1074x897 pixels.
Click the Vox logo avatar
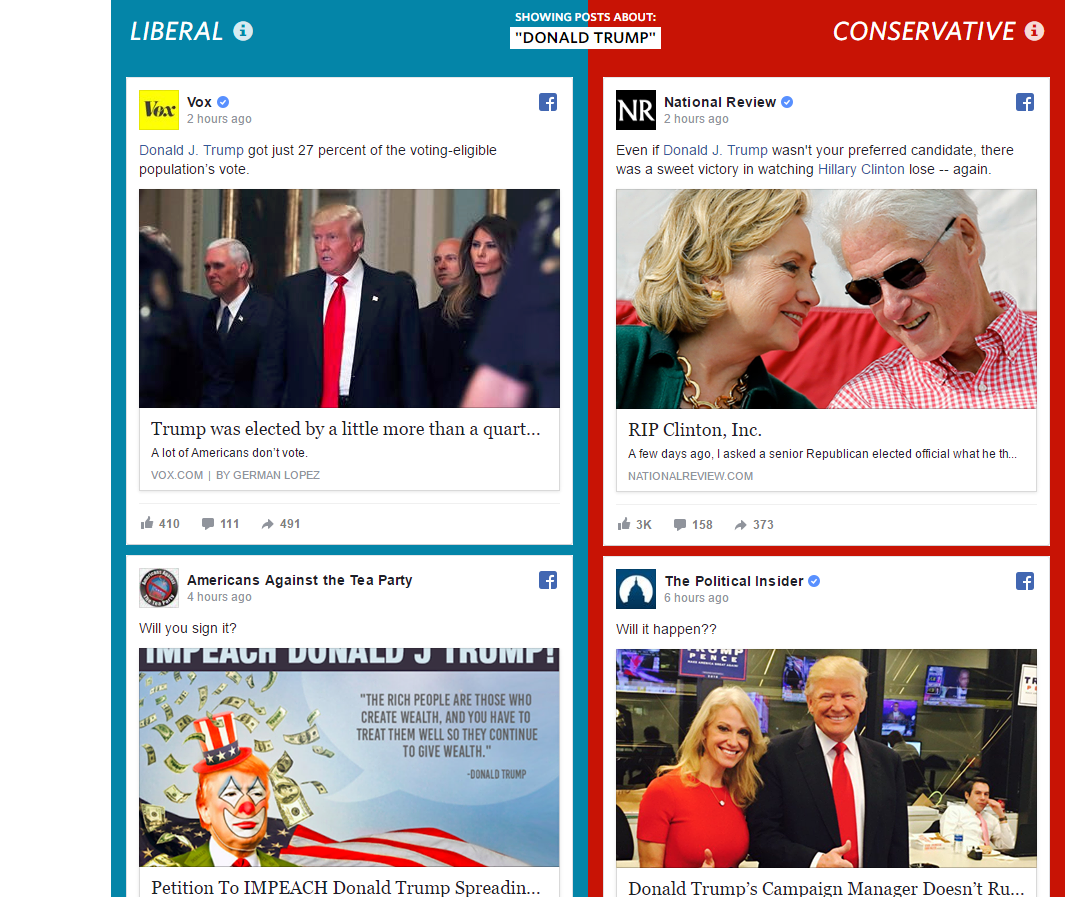click(159, 110)
